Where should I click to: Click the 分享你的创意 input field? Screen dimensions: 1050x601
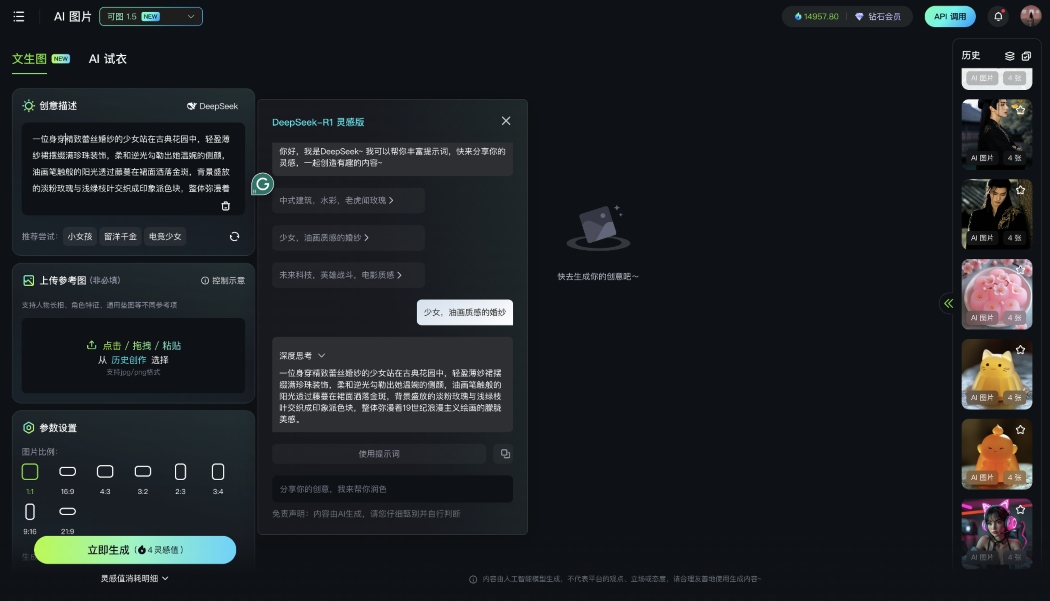coord(392,489)
